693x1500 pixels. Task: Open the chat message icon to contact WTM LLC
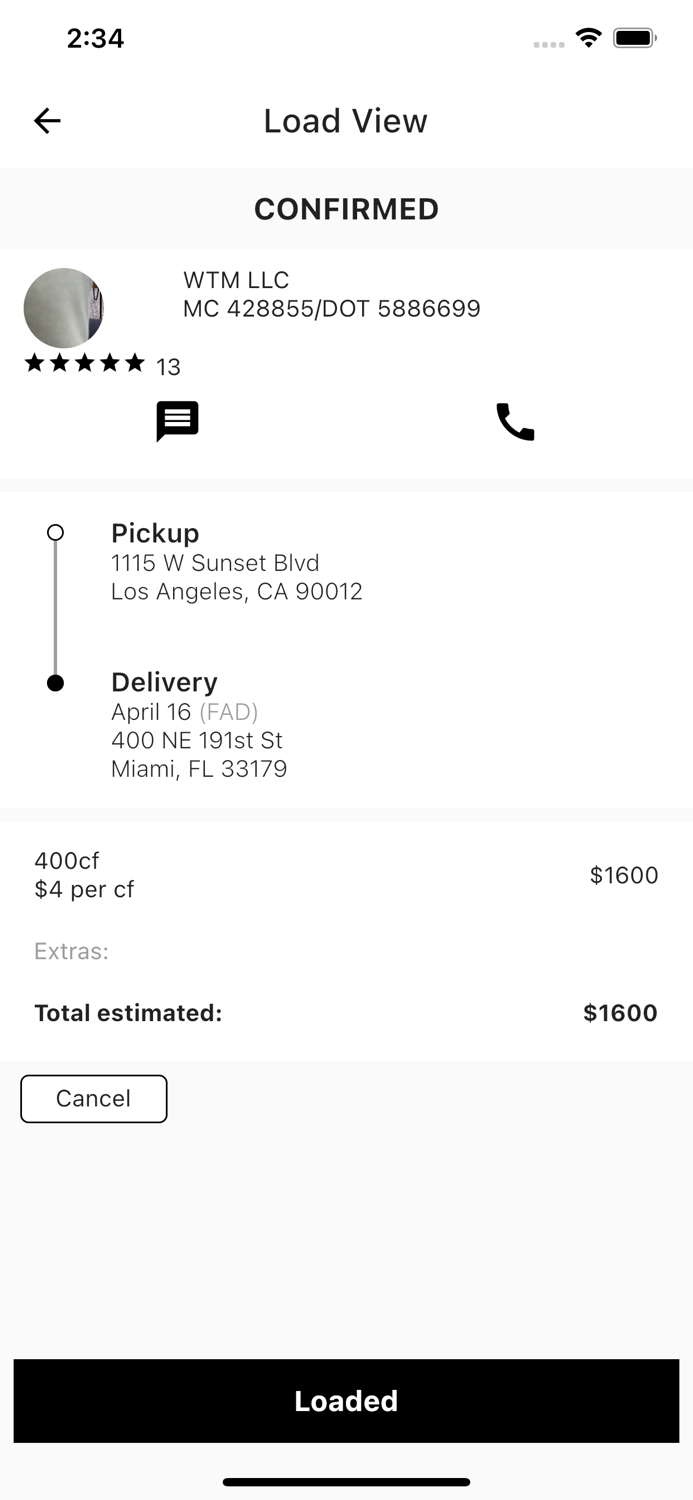pyautogui.click(x=177, y=421)
